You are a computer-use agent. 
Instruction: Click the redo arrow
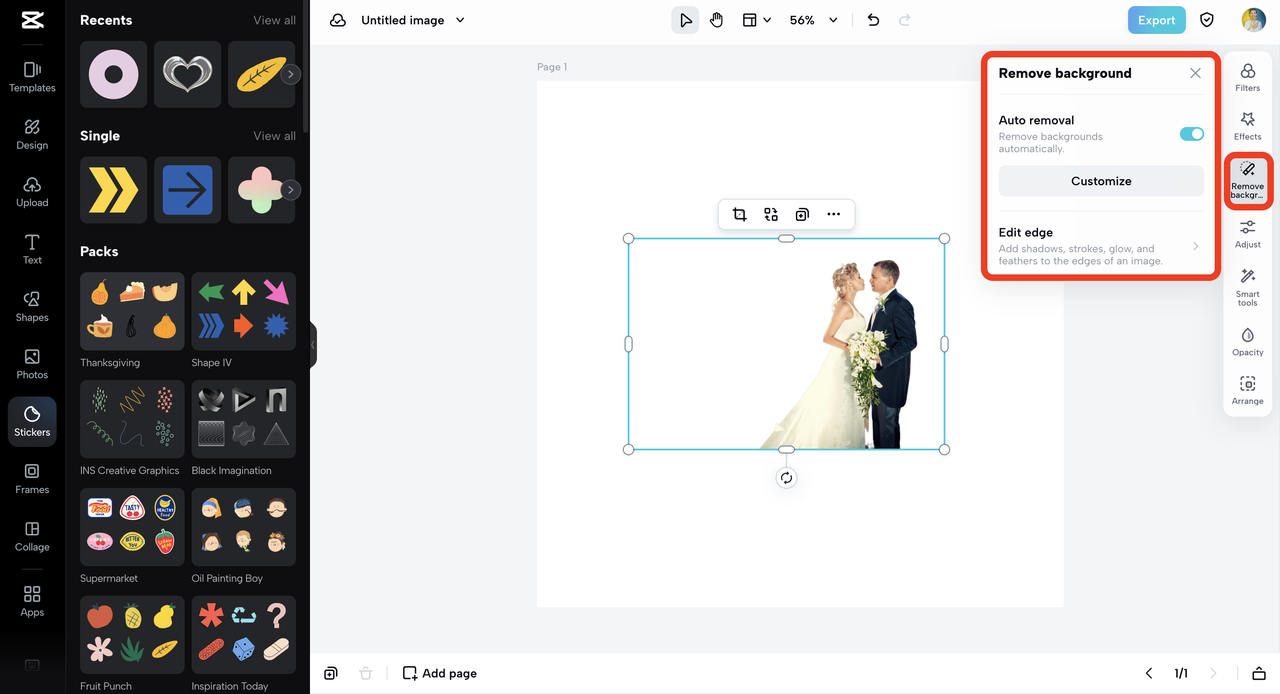pyautogui.click(x=905, y=20)
